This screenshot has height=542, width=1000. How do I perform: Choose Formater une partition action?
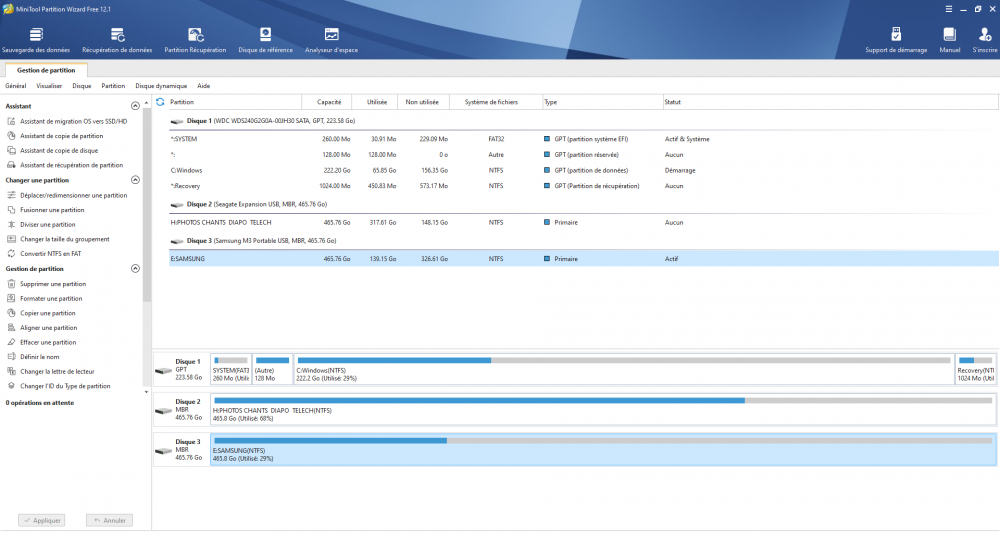51,298
